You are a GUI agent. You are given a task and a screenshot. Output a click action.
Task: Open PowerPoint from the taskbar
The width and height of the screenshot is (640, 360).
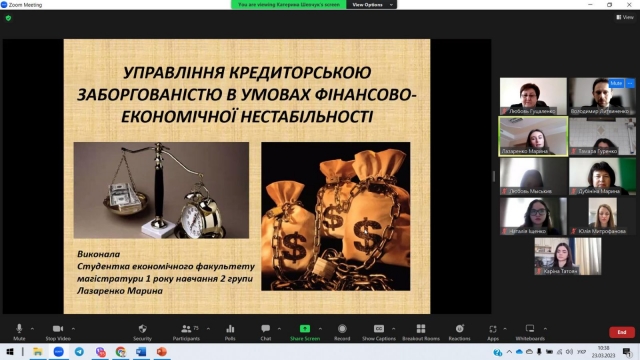[162, 351]
